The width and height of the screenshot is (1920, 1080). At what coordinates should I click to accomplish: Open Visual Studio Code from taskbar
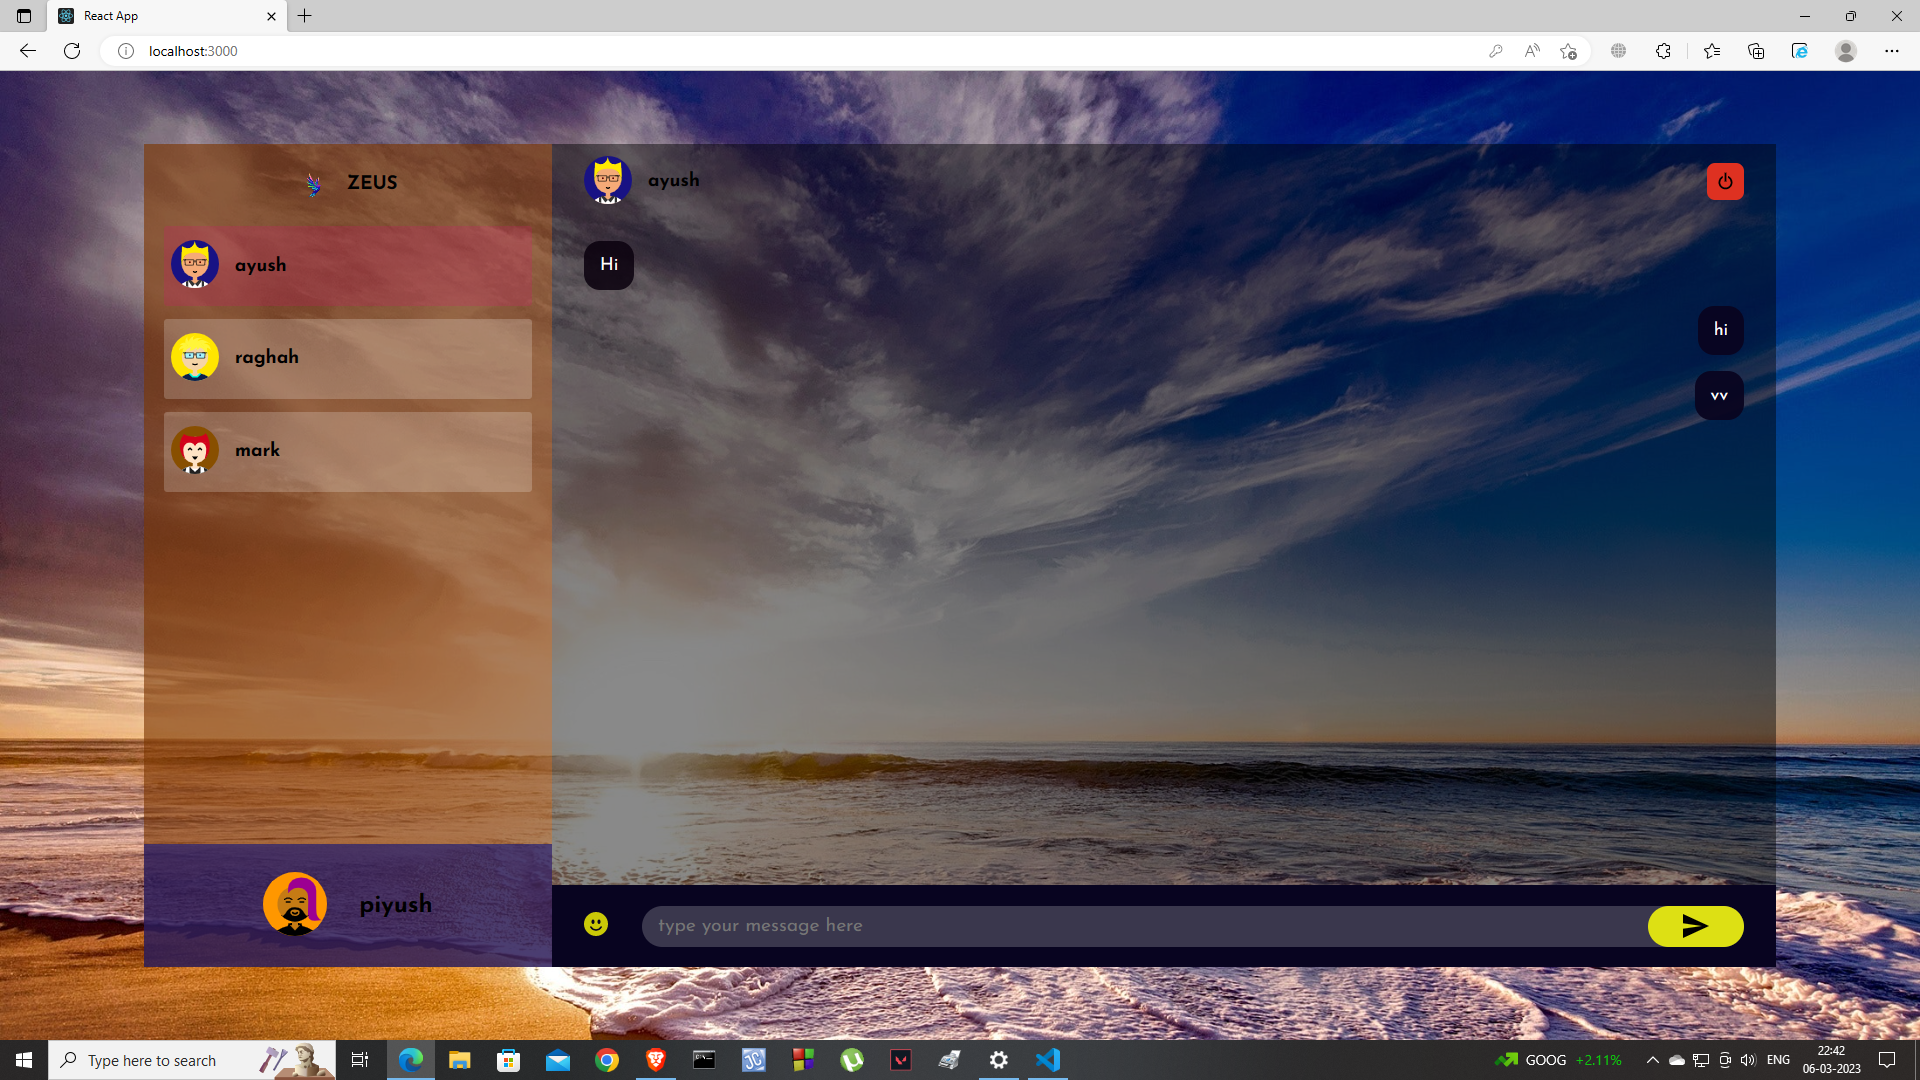1047,1060
